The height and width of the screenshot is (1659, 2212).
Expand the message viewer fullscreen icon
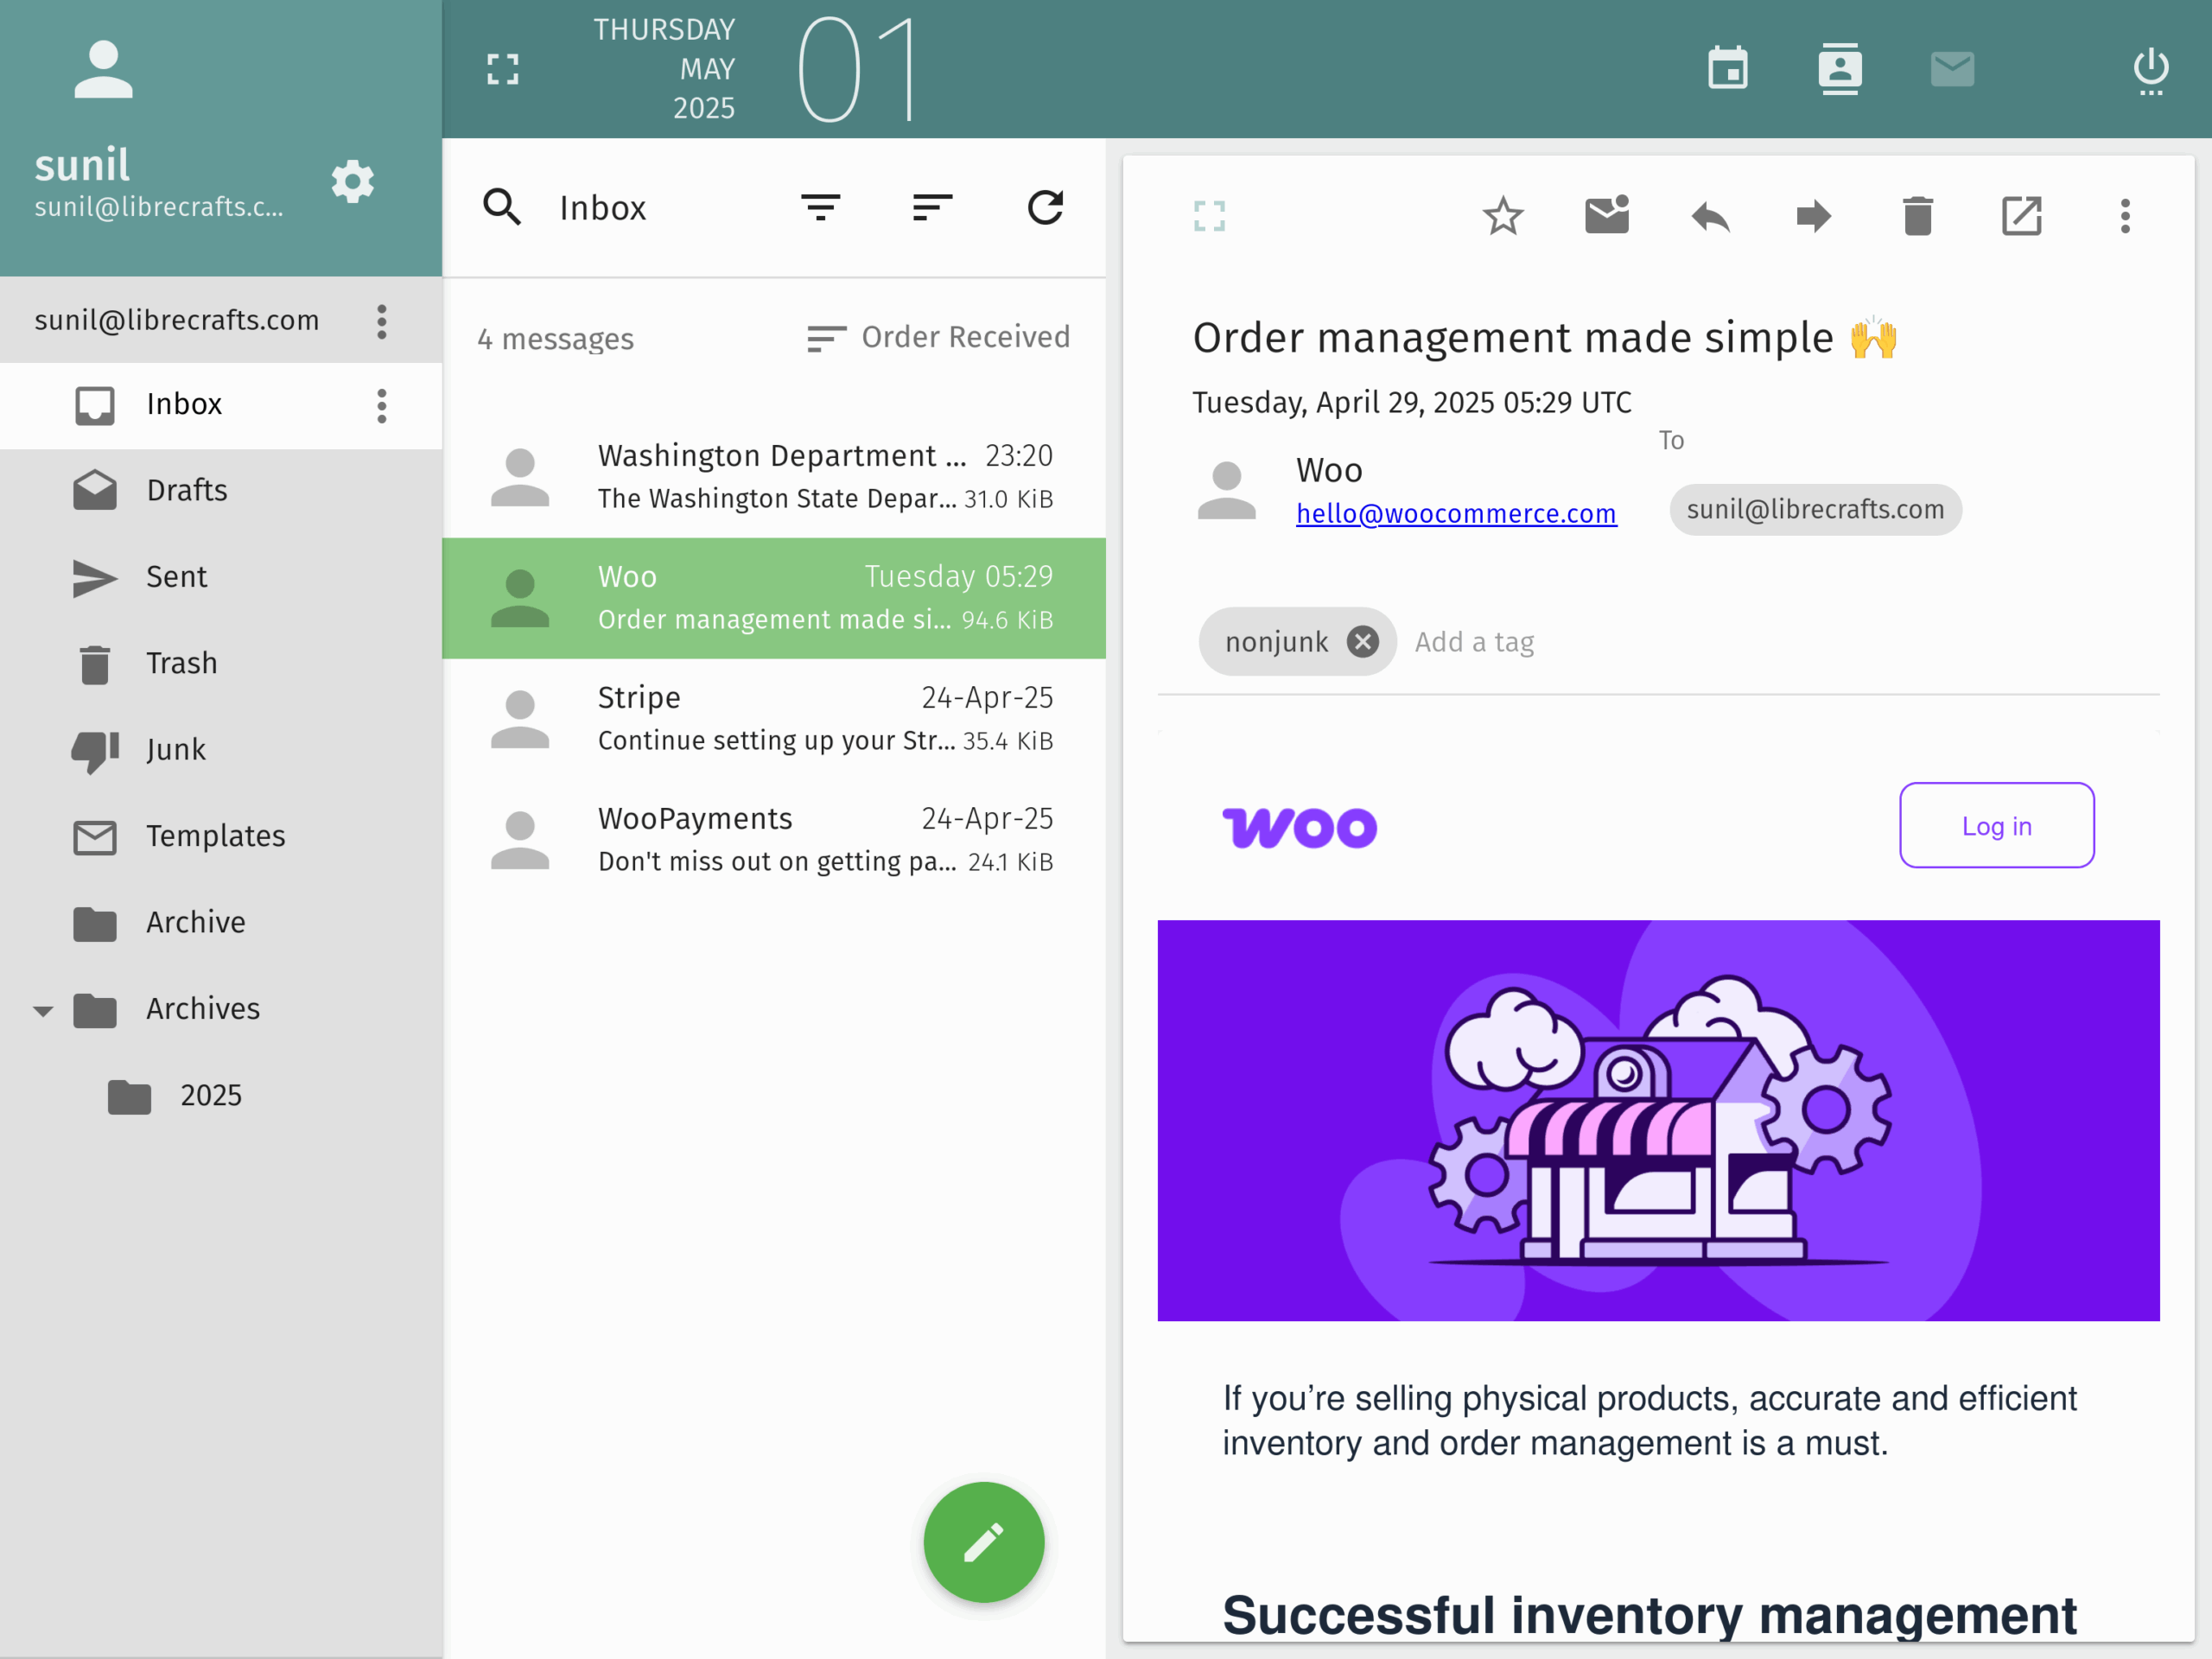(x=1209, y=216)
